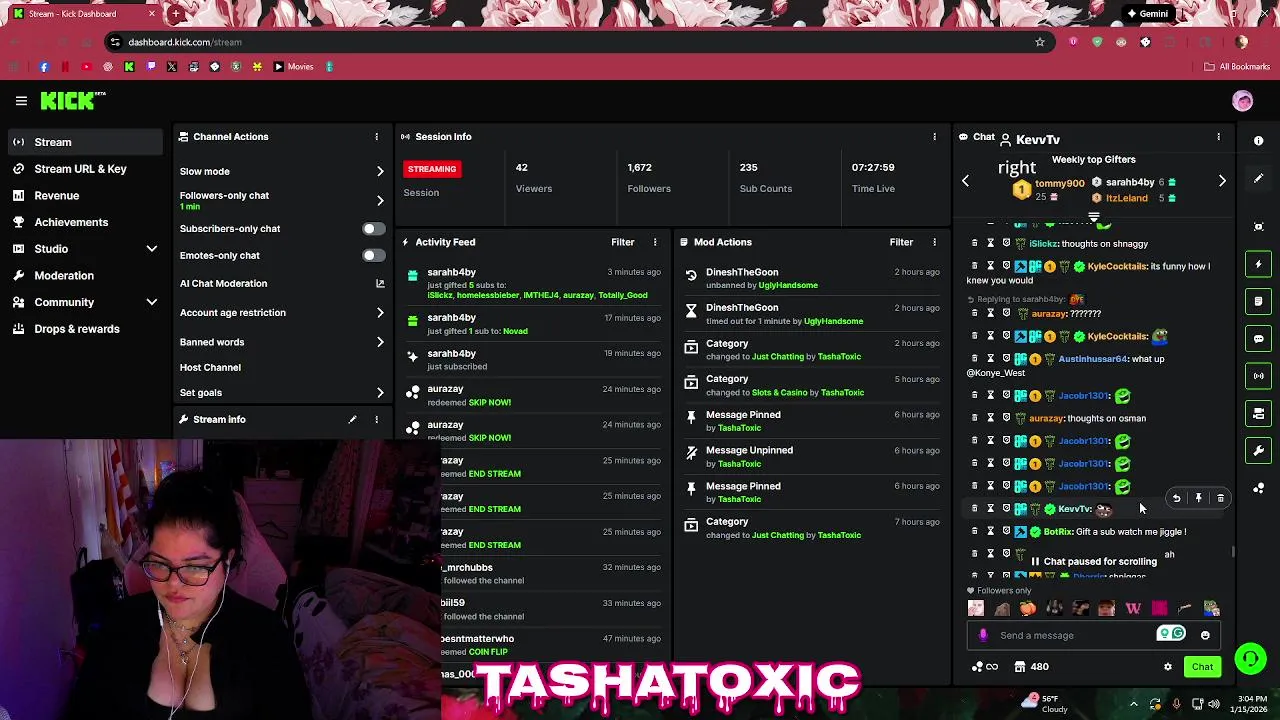Open Channel Actions three-dot menu
Image resolution: width=1280 pixels, height=720 pixels.
(377, 137)
